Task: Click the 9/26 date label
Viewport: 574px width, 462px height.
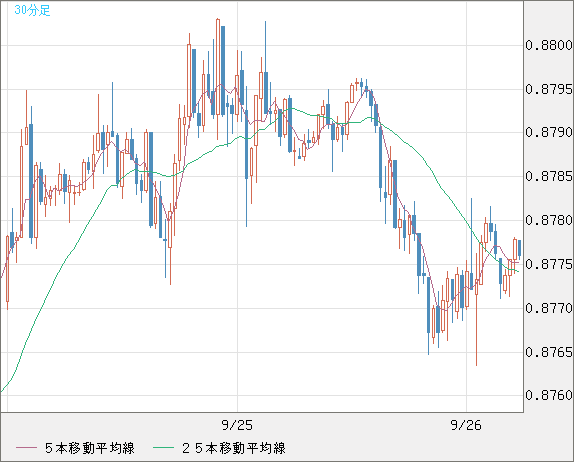Action: [x=466, y=425]
